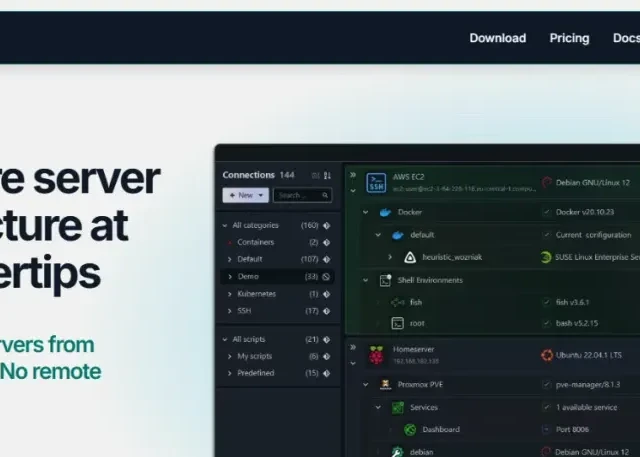This screenshot has height=457, width=640.
Task: Click the Ubuntu 22.04.1 LTS label
Action: [589, 355]
